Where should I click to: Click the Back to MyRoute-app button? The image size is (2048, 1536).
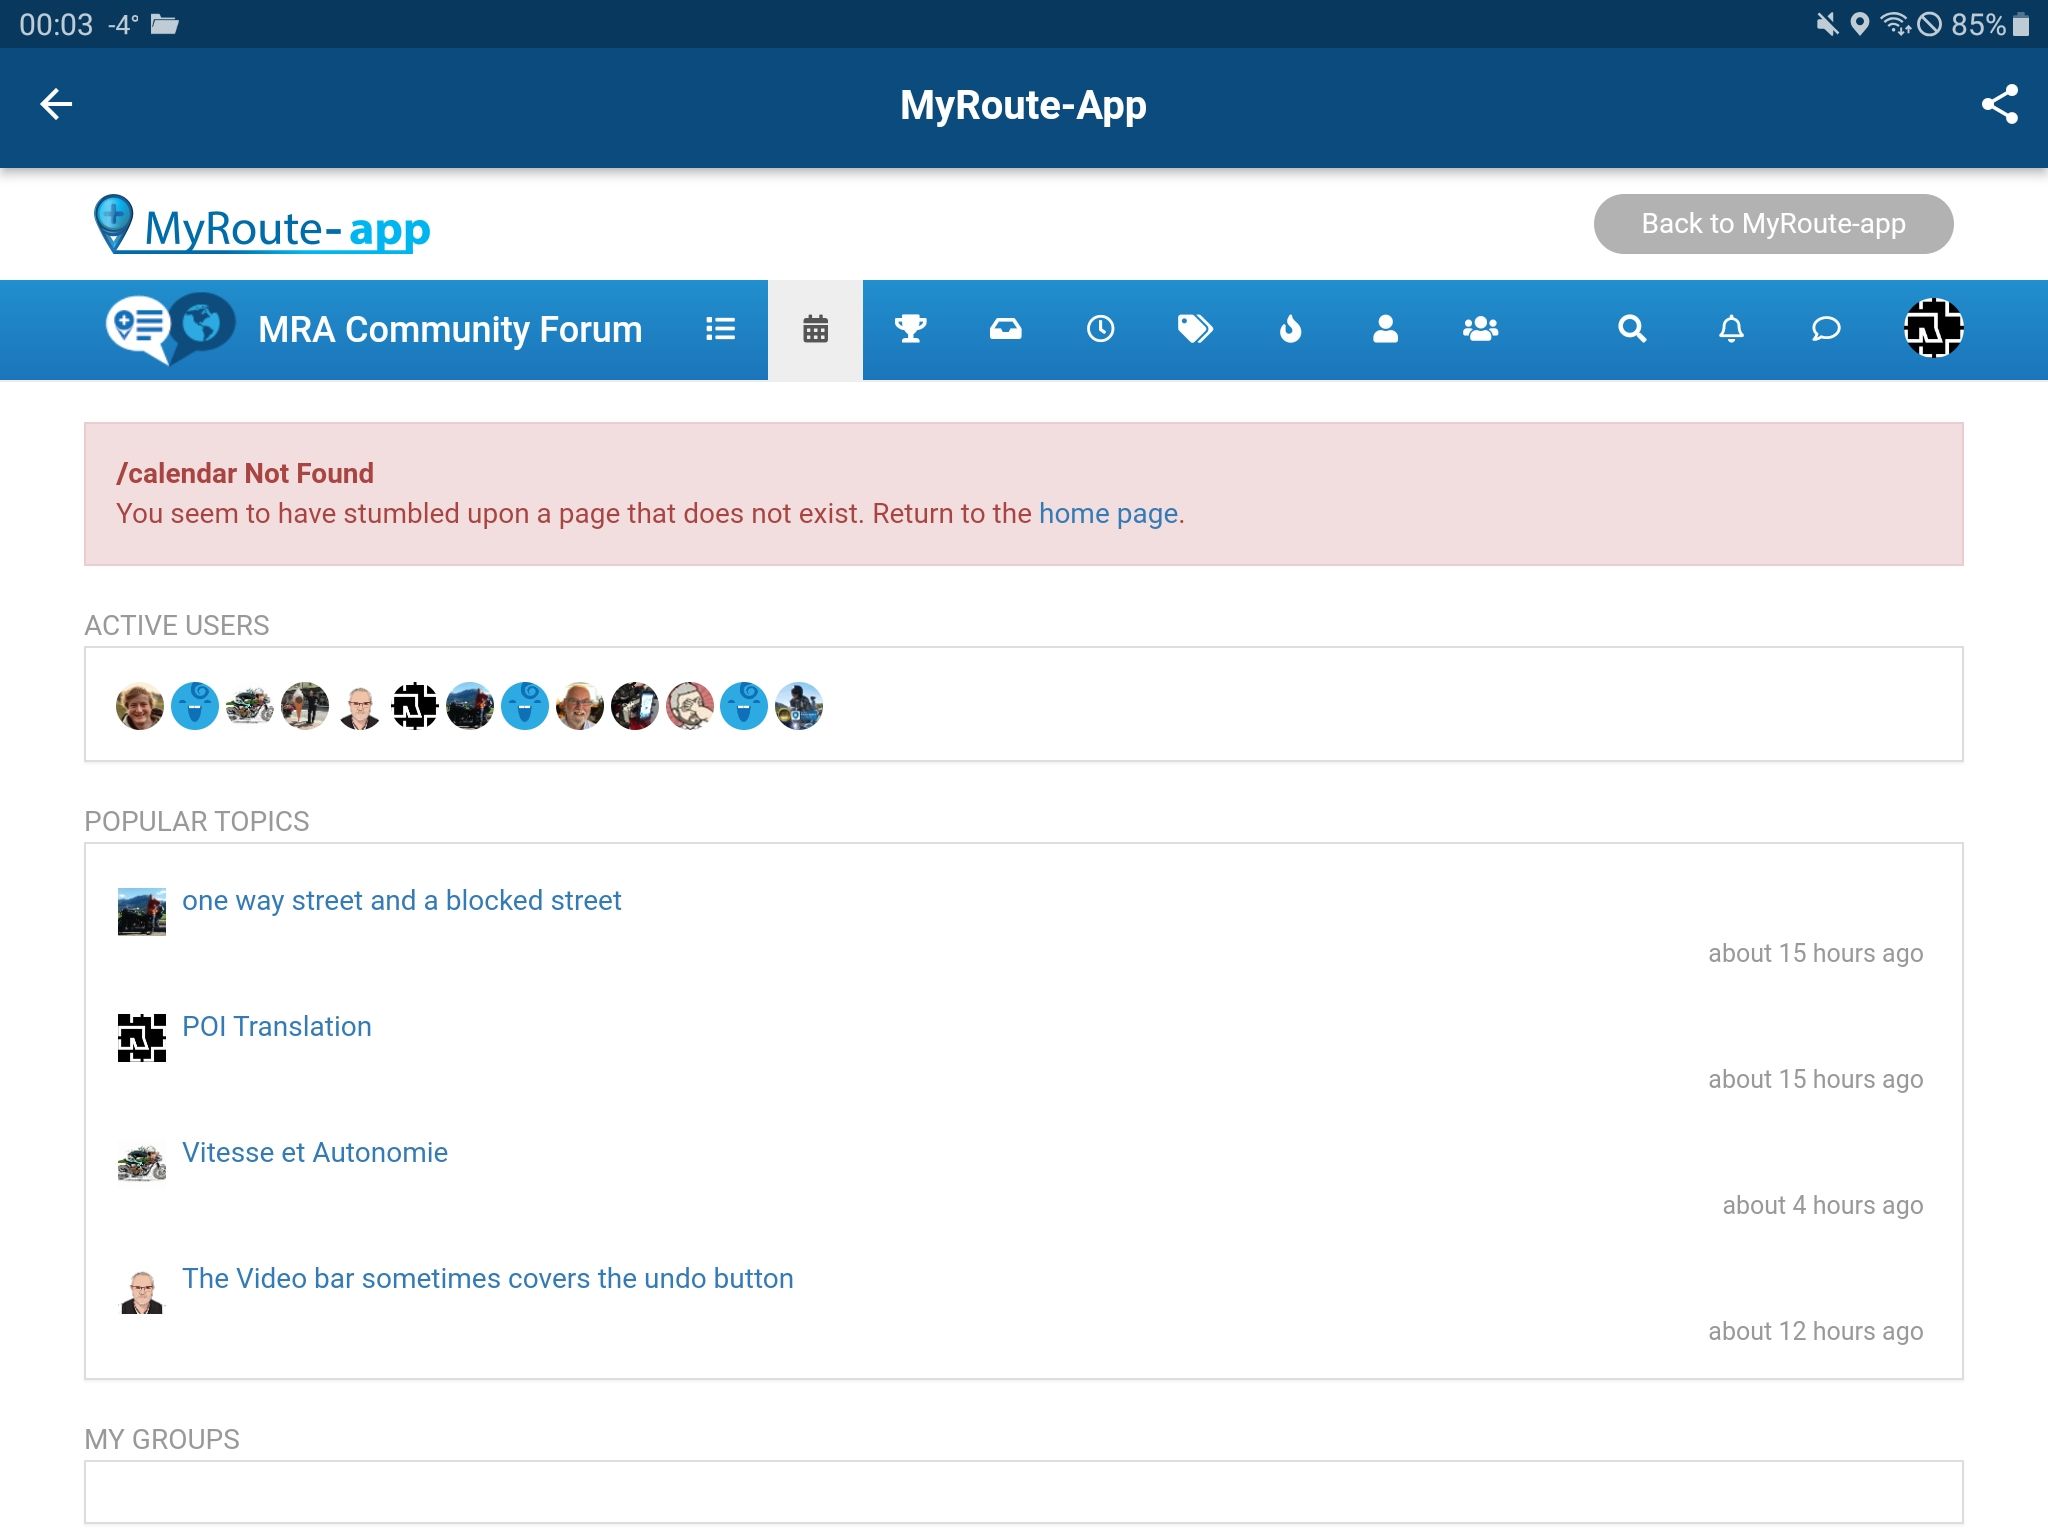click(1773, 223)
